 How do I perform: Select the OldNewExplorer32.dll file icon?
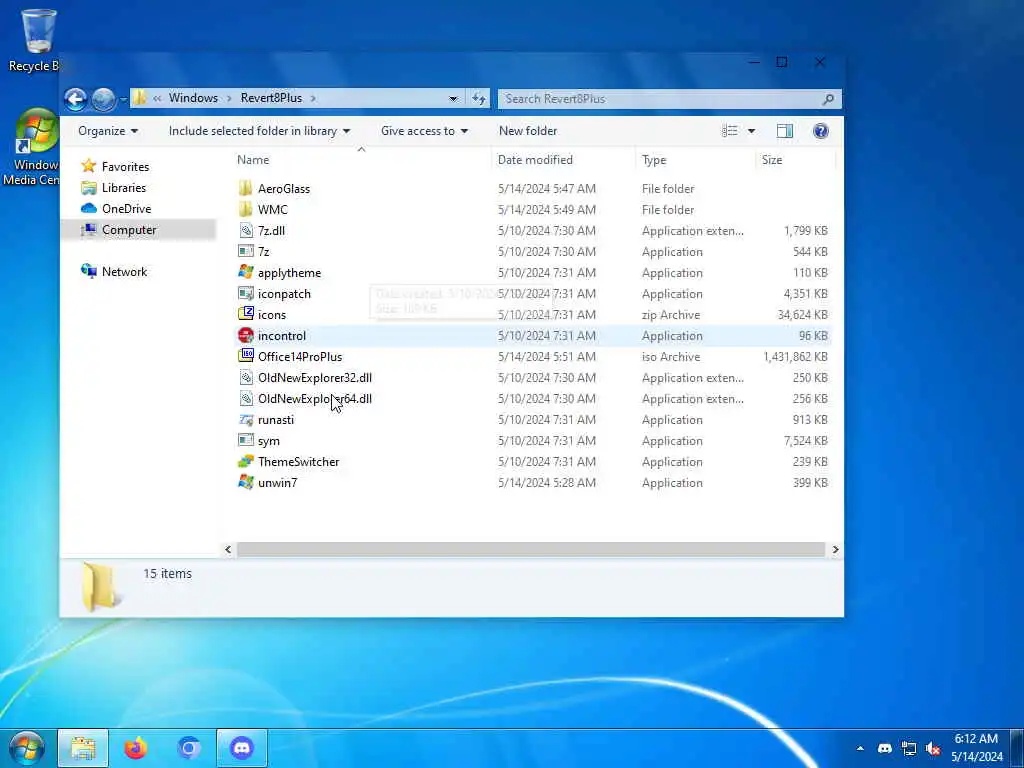click(x=246, y=377)
